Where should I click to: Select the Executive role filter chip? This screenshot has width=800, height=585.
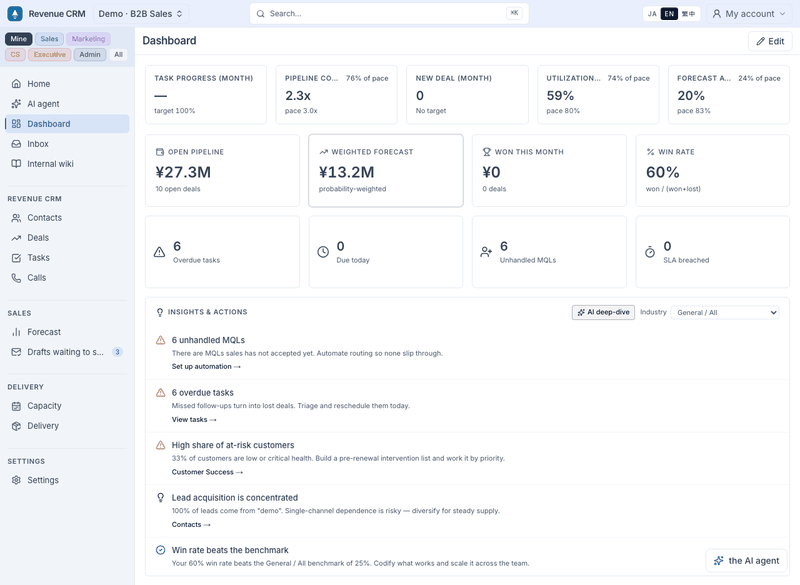(49, 55)
